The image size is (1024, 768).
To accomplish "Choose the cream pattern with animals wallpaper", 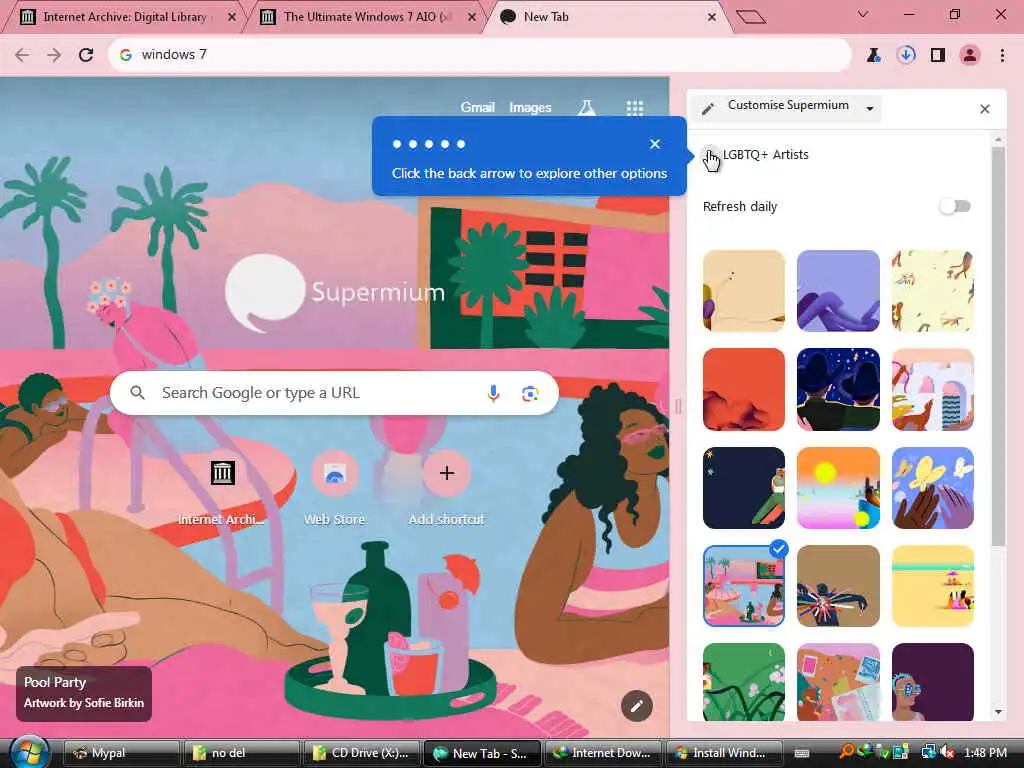I will 933,291.
